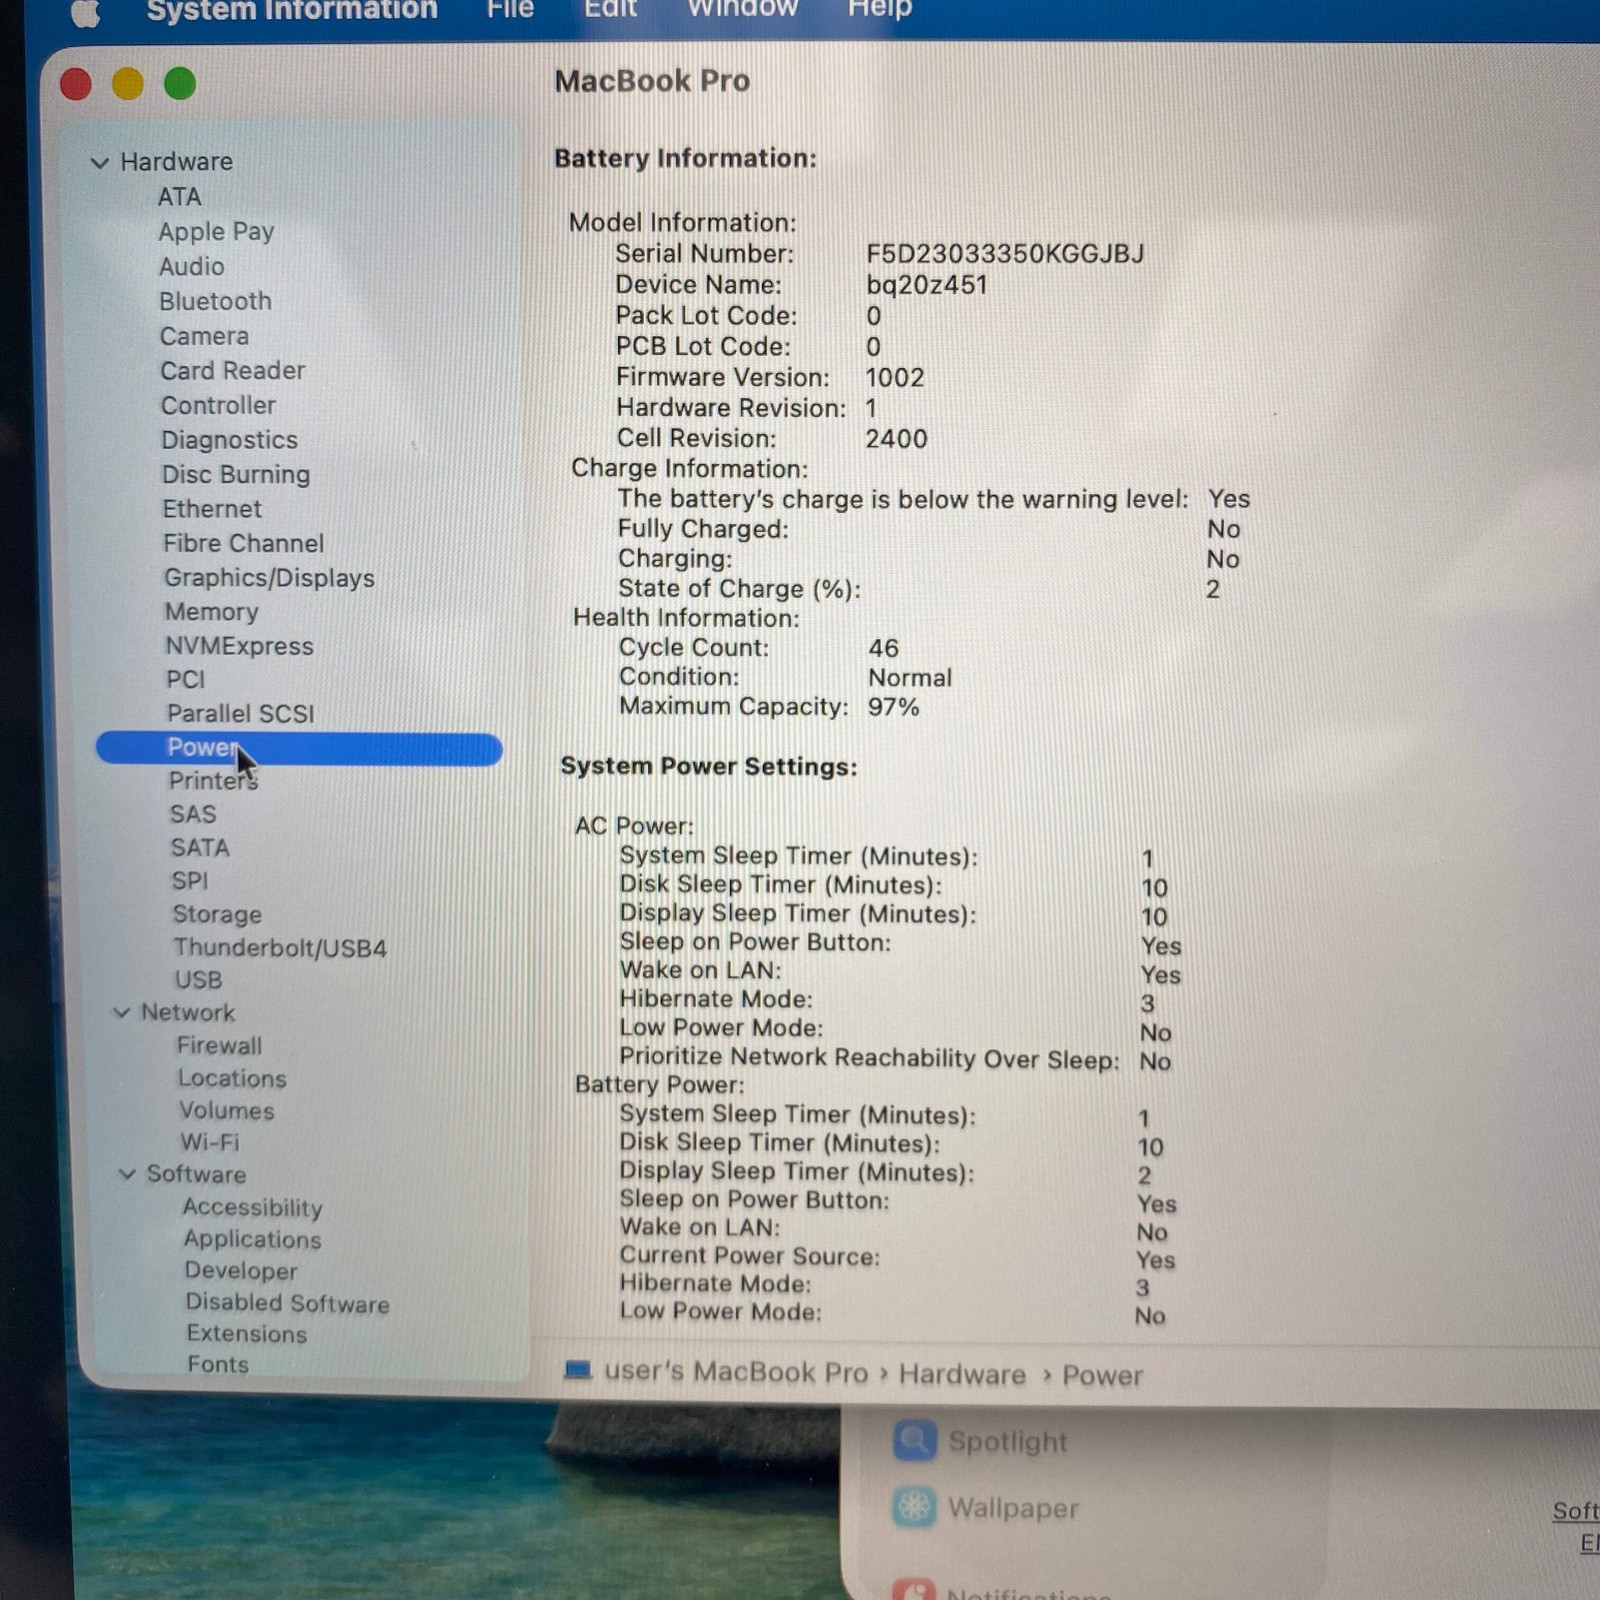Screen dimensions: 1600x1600
Task: Select Diagnostics in the sidebar
Action: (229, 440)
